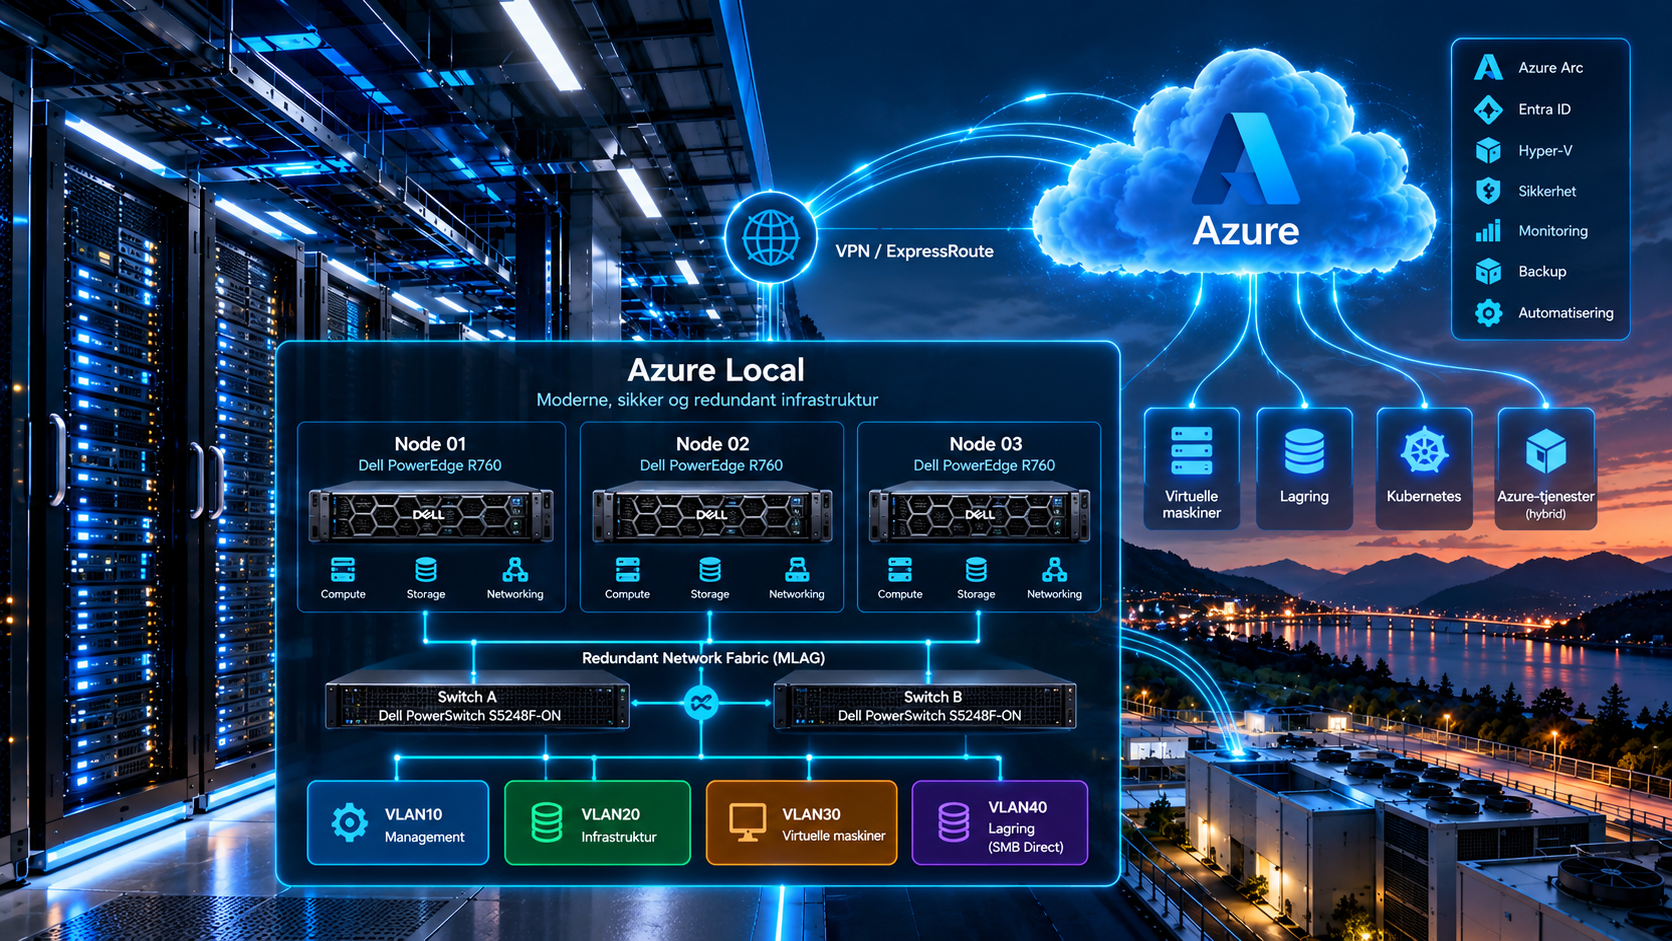Image resolution: width=1672 pixels, height=941 pixels.
Task: Click the Backup box icon
Action: [1488, 271]
